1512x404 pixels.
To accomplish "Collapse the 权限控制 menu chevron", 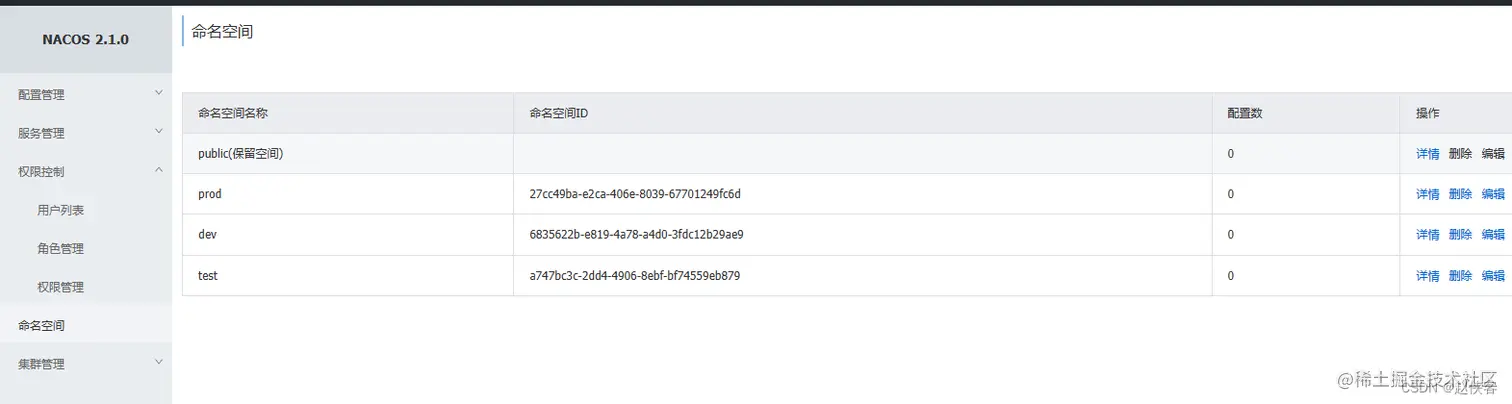I will (158, 170).
